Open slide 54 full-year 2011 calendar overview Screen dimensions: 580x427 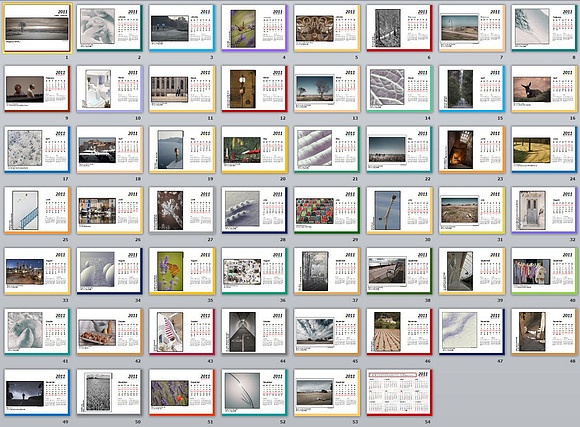tap(399, 392)
